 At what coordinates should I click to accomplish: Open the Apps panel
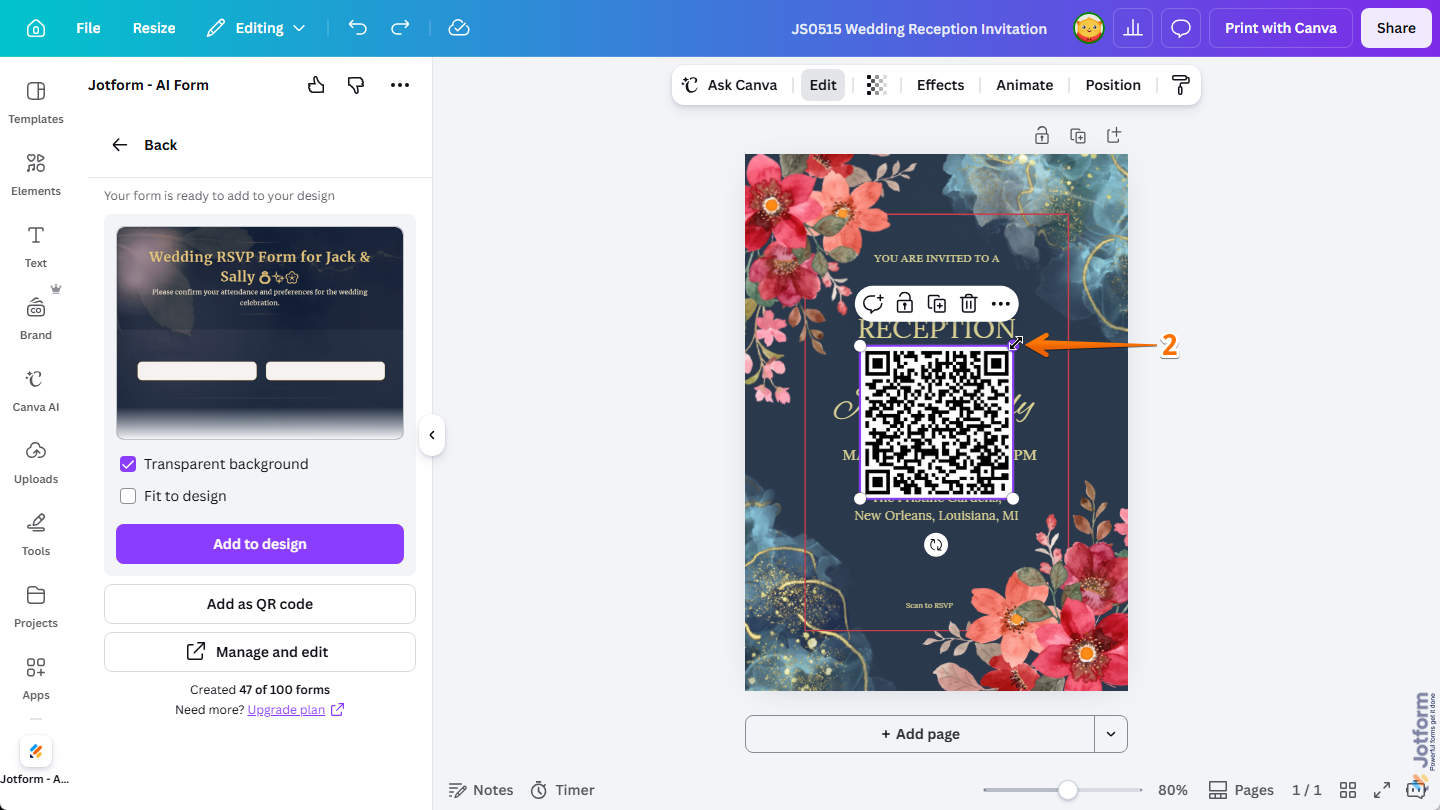pyautogui.click(x=36, y=679)
